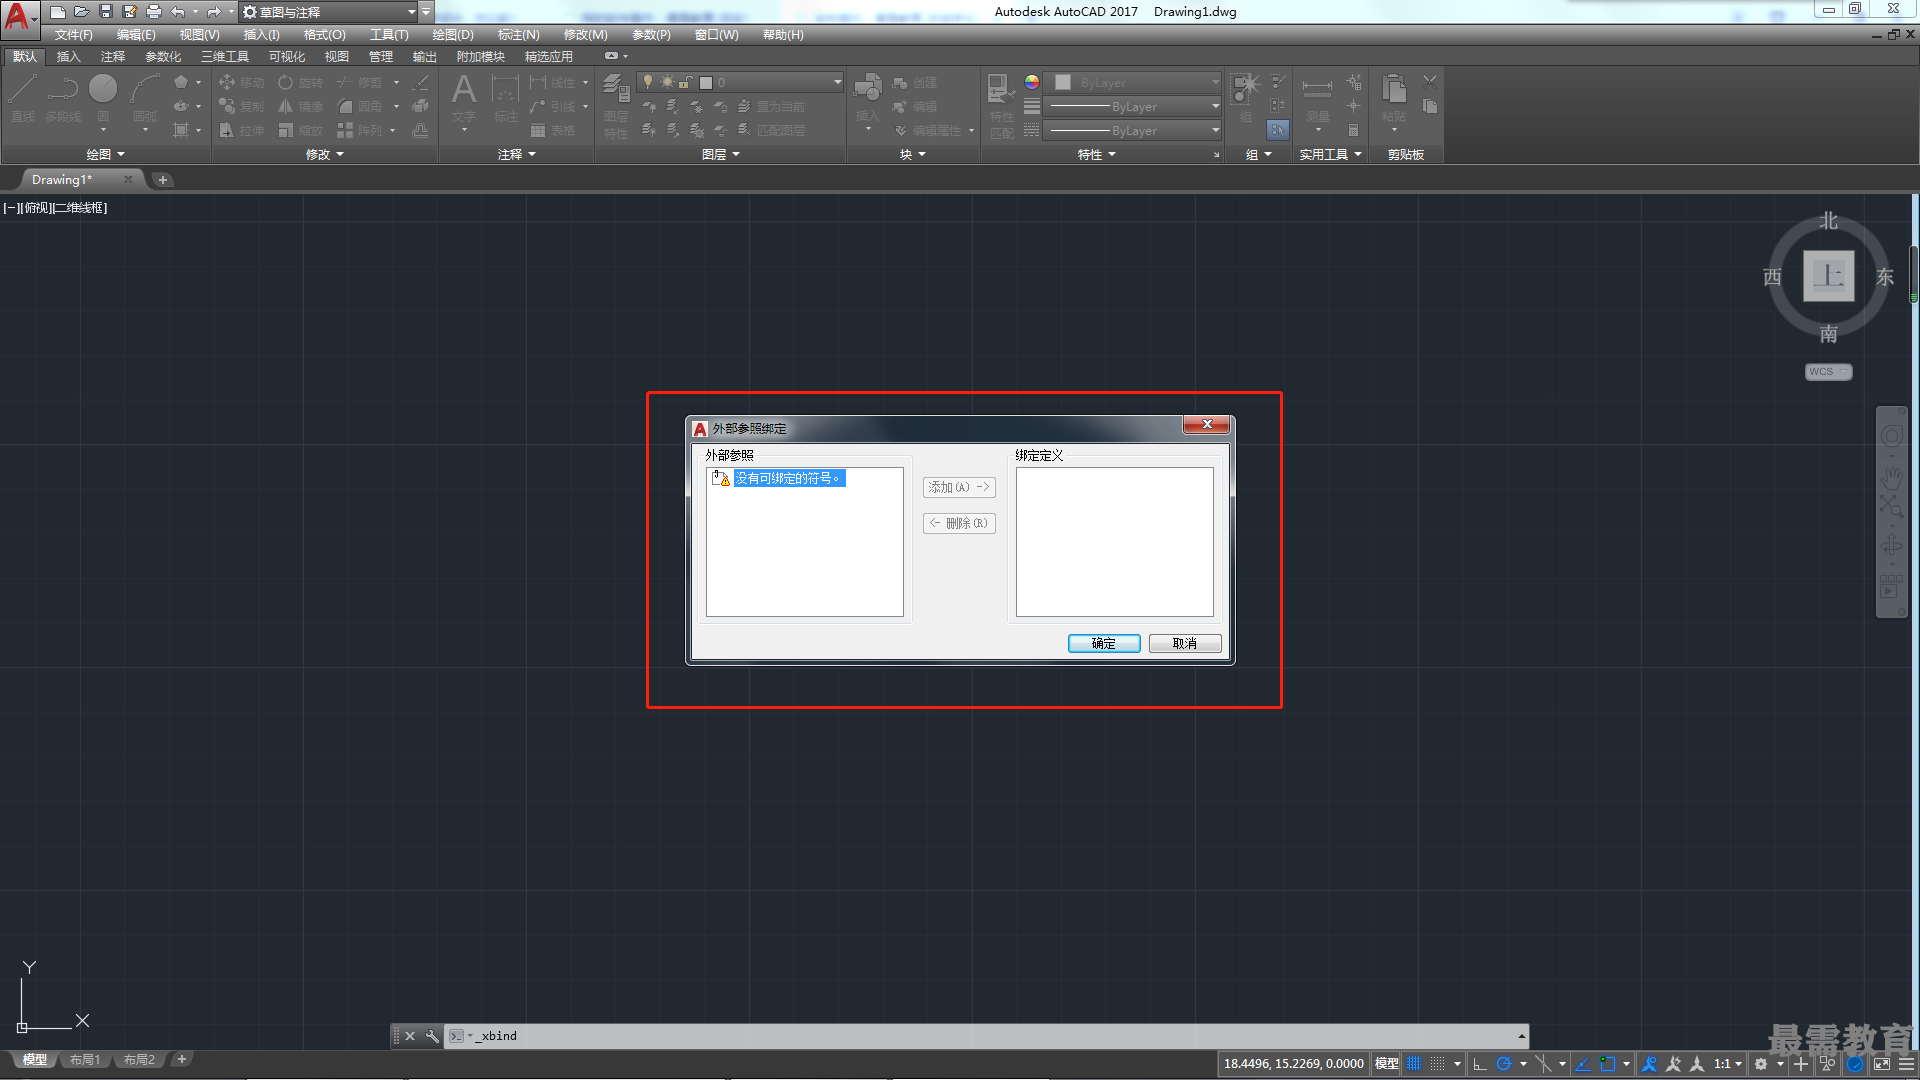Click the calculator icon in utilities panel

(x=1353, y=130)
